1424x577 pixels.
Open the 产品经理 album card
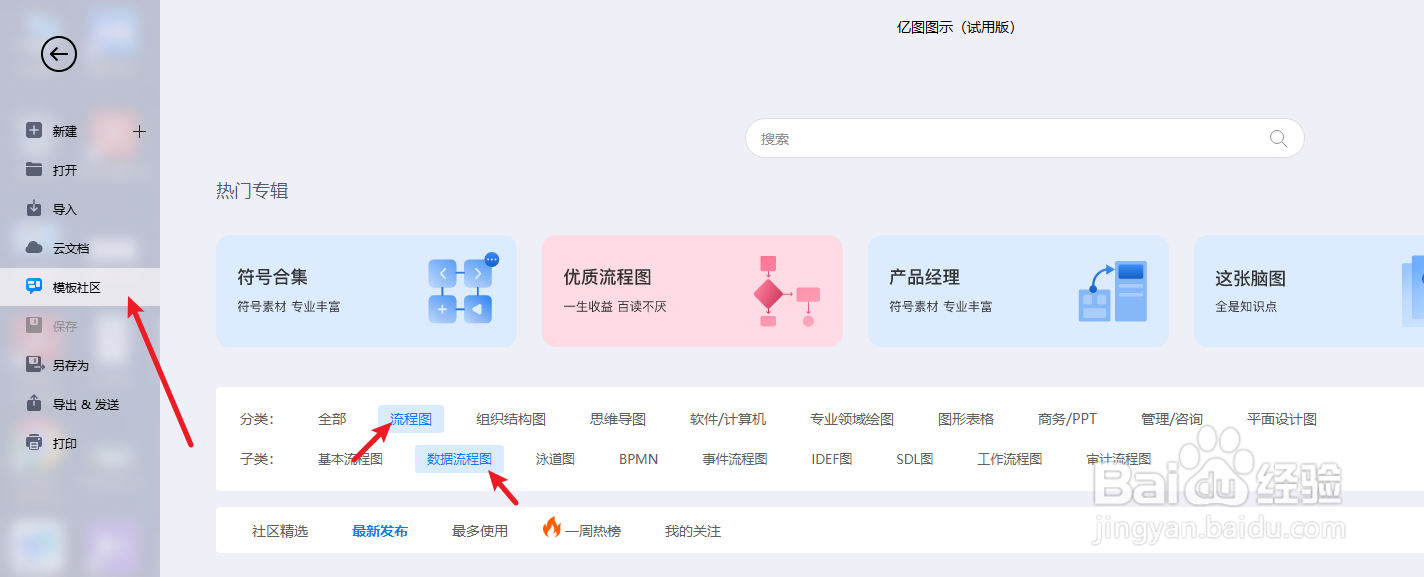[x=1018, y=291]
